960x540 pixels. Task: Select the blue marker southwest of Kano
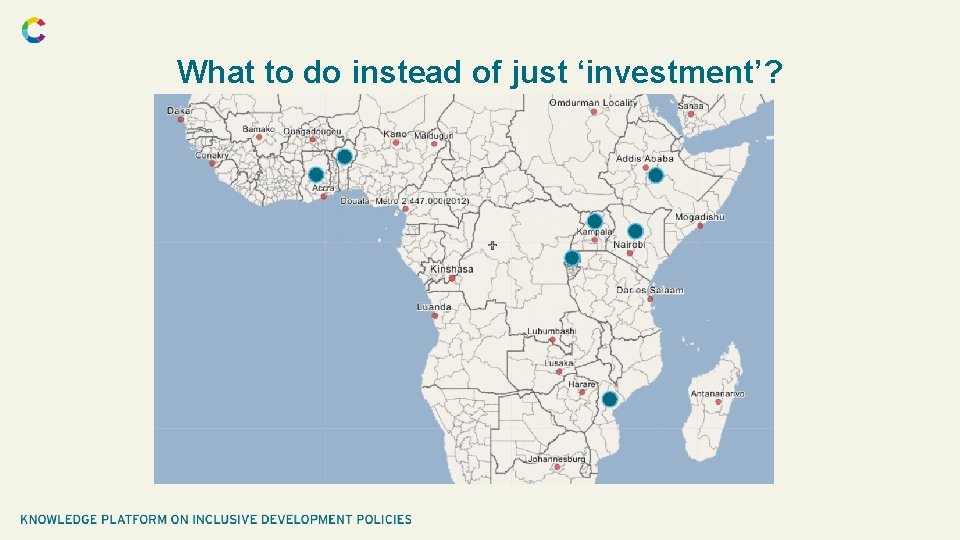(x=344, y=157)
